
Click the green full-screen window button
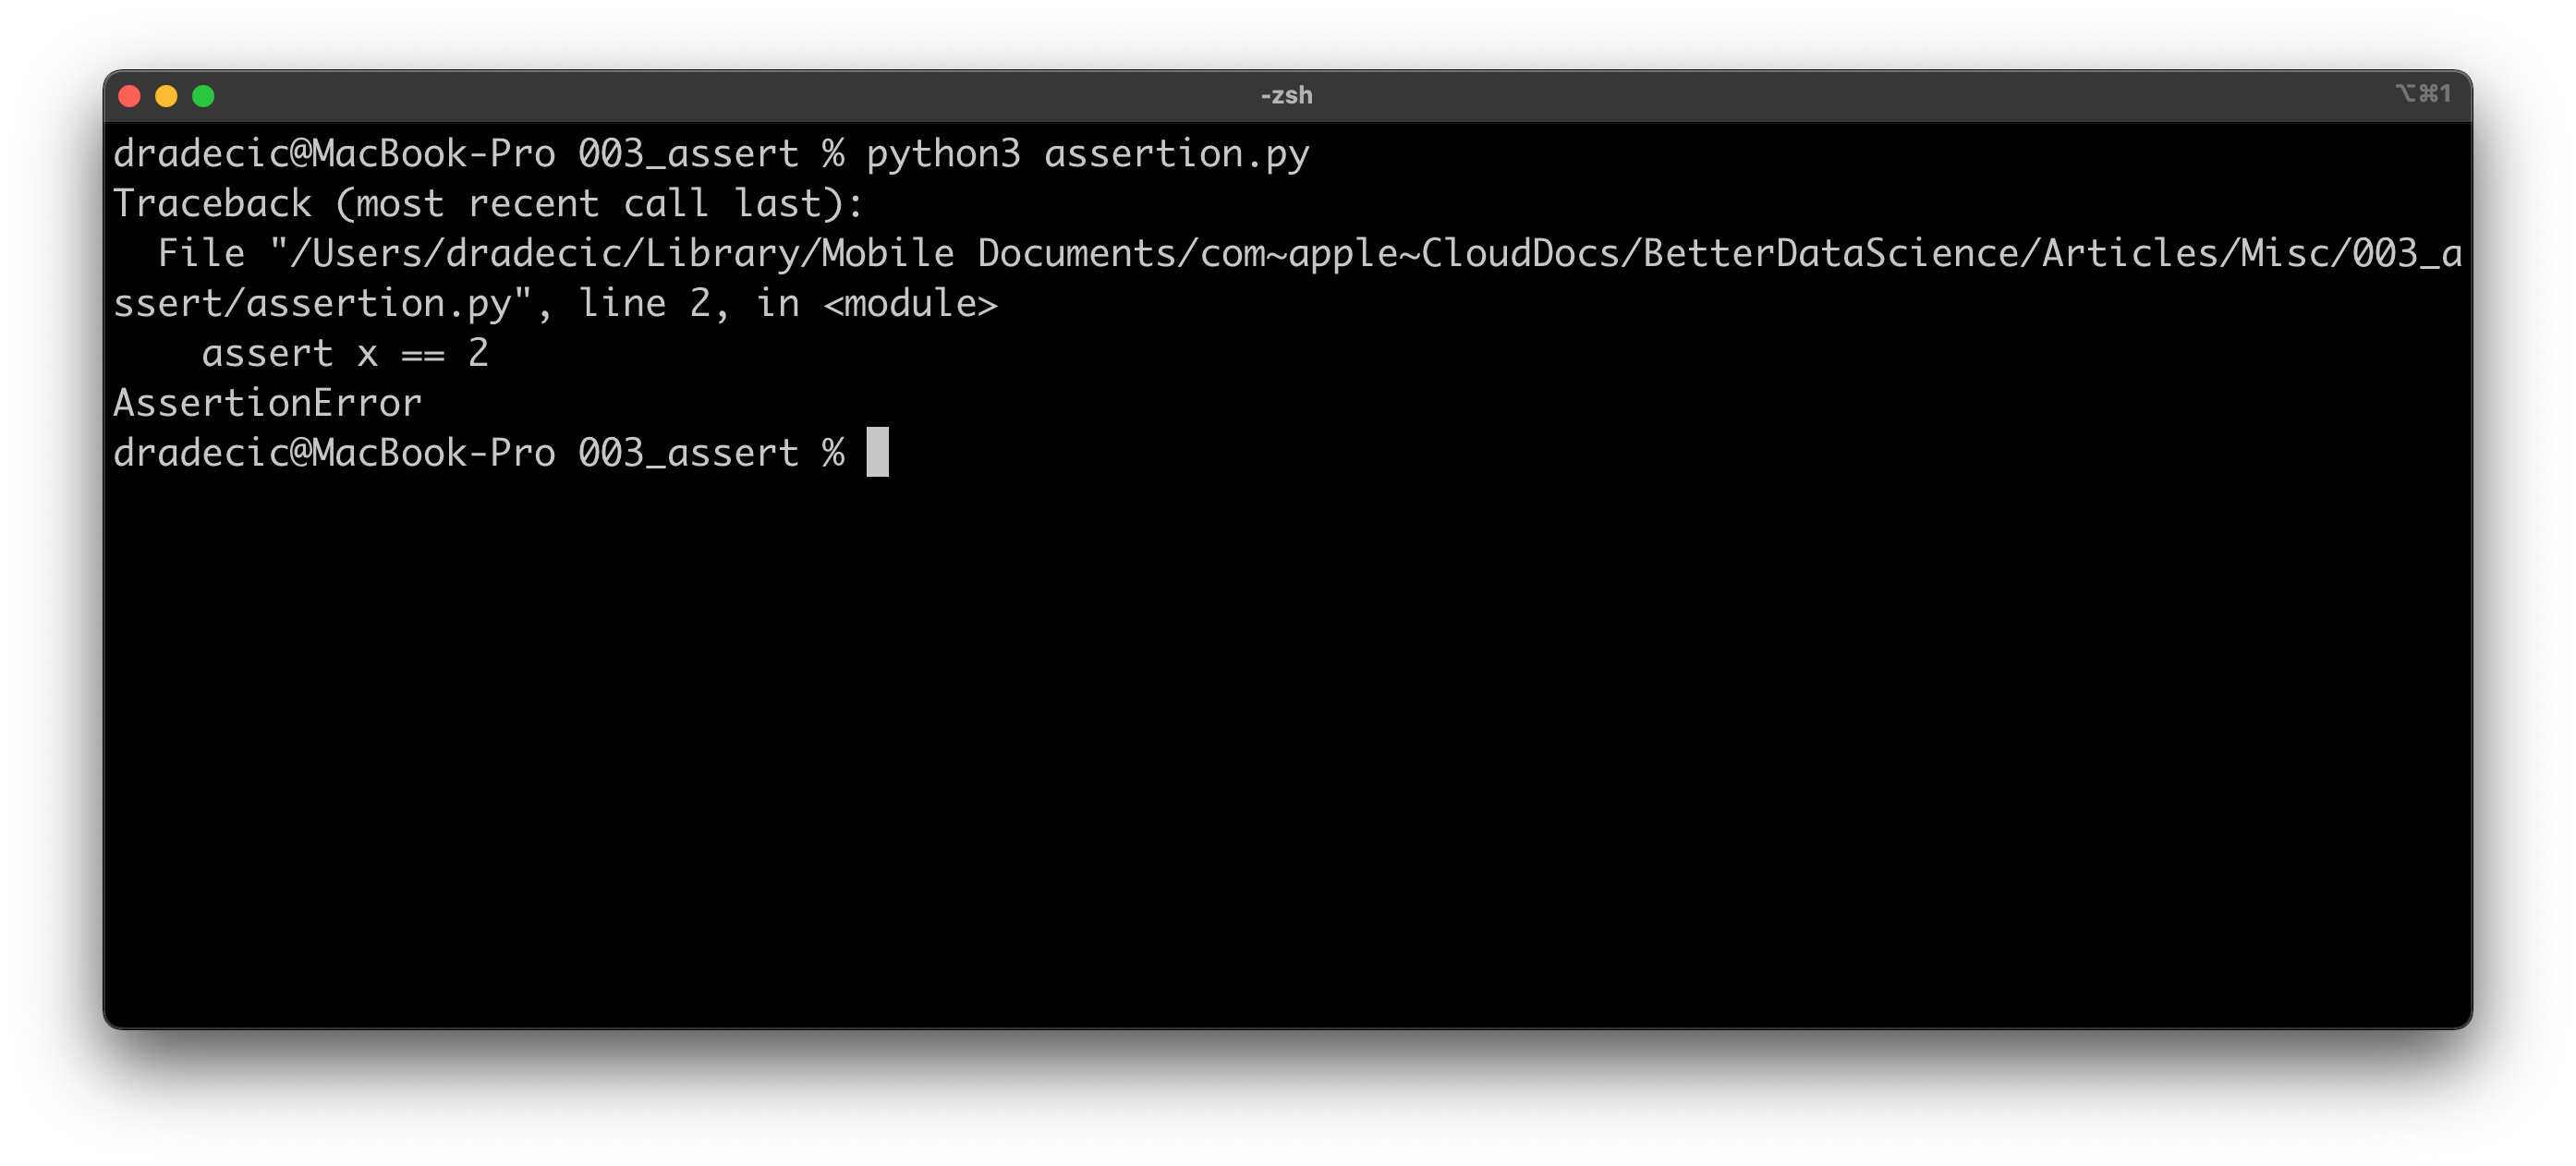pos(203,96)
